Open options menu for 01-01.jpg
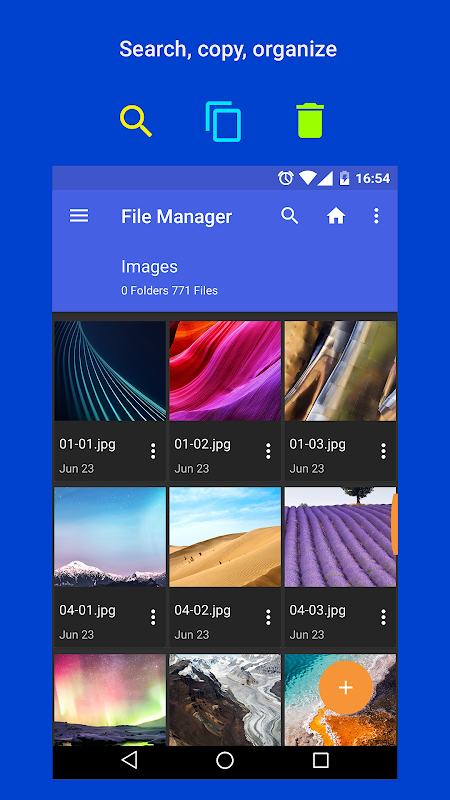This screenshot has height=800, width=450. click(153, 451)
